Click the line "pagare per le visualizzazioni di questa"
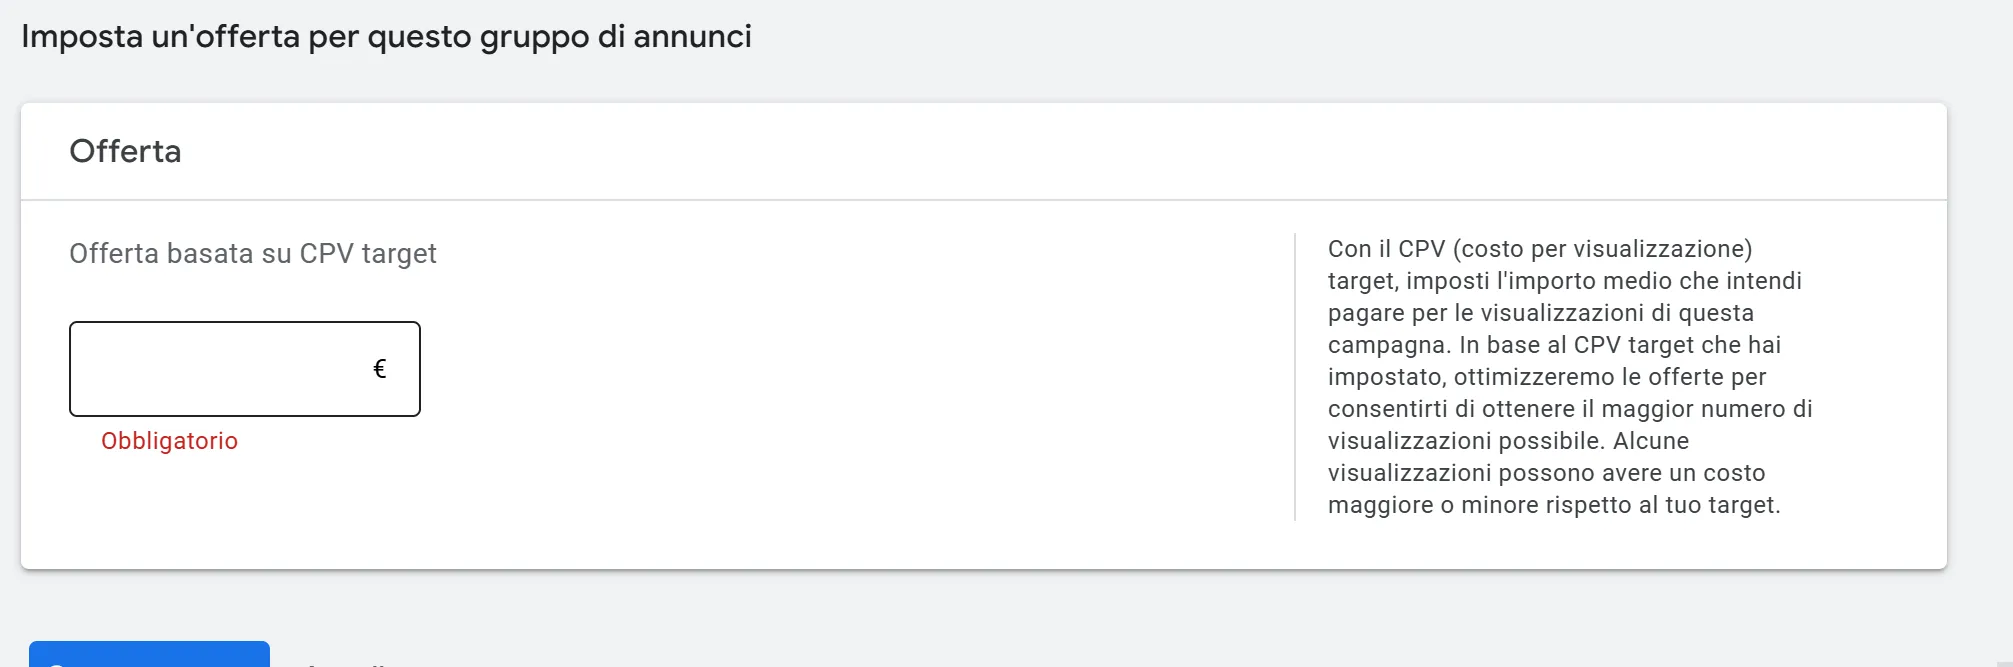 1540,313
